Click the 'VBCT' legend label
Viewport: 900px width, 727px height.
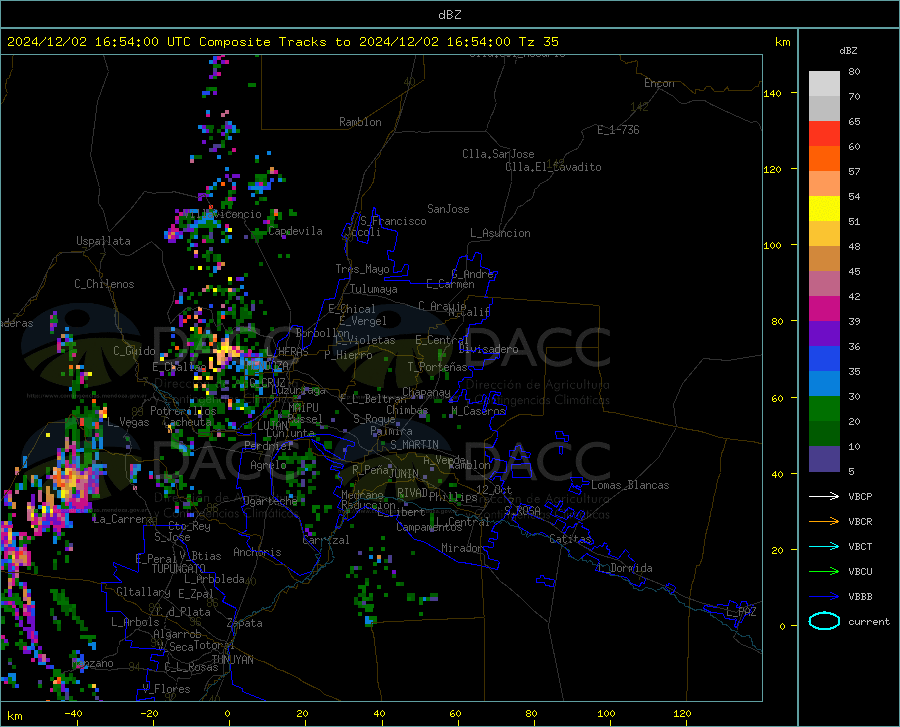tap(860, 546)
